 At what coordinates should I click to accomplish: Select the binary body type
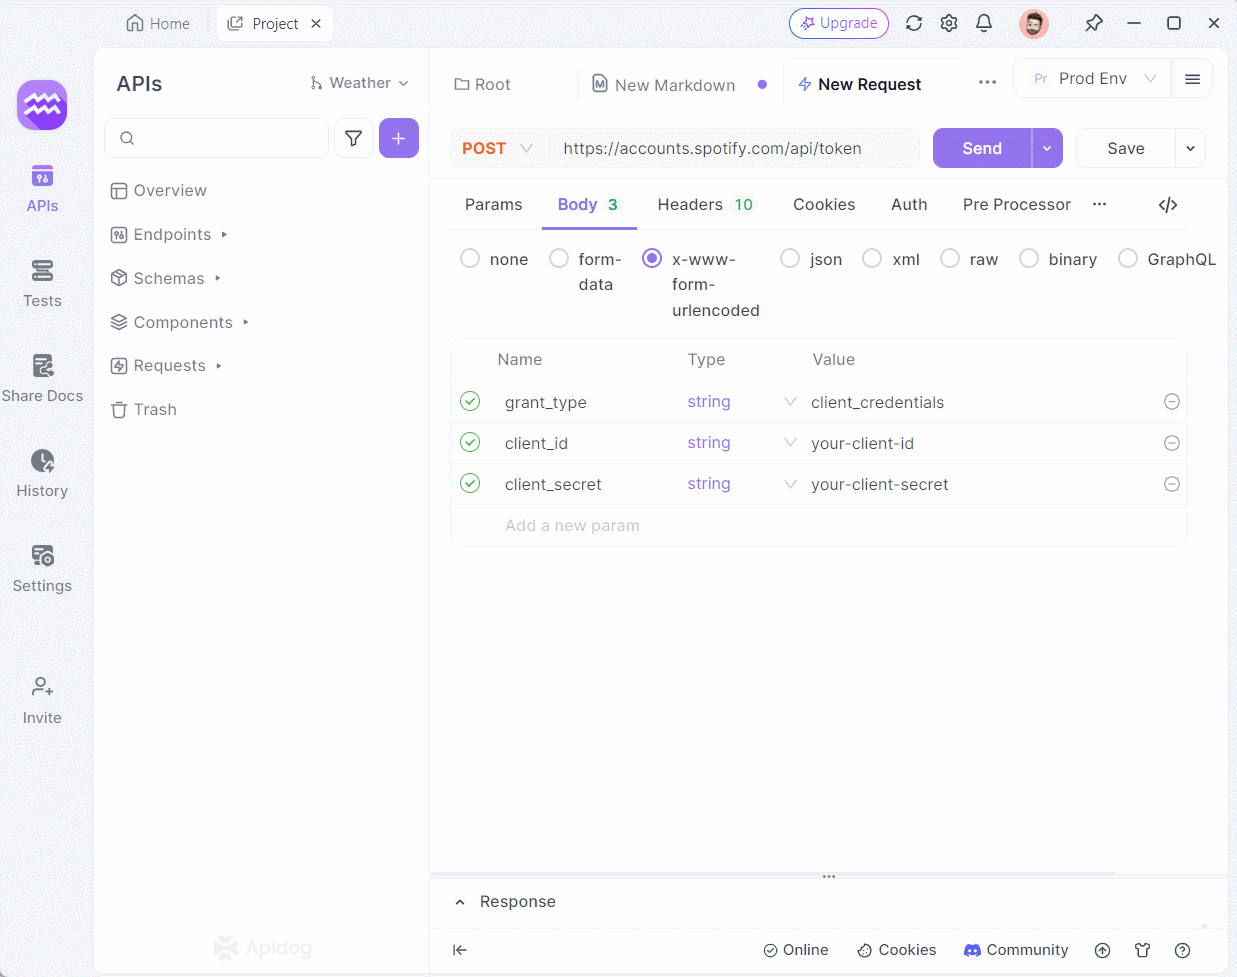click(1029, 258)
